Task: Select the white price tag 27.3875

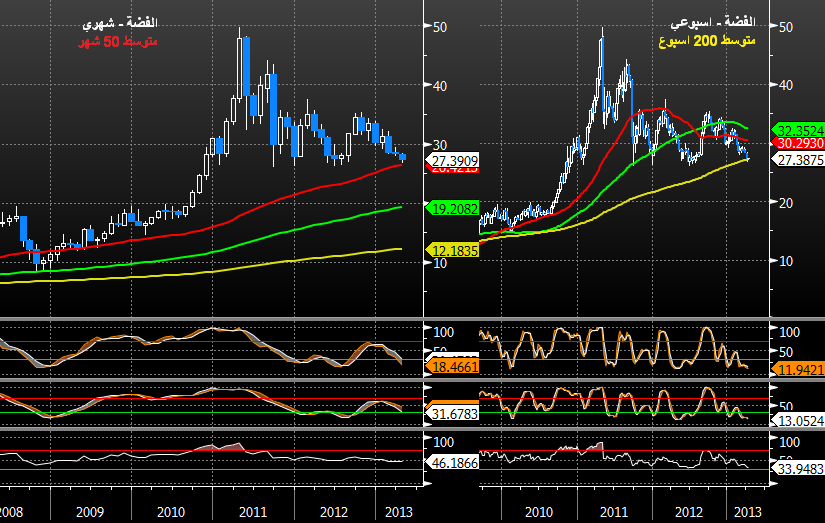Action: click(798, 159)
